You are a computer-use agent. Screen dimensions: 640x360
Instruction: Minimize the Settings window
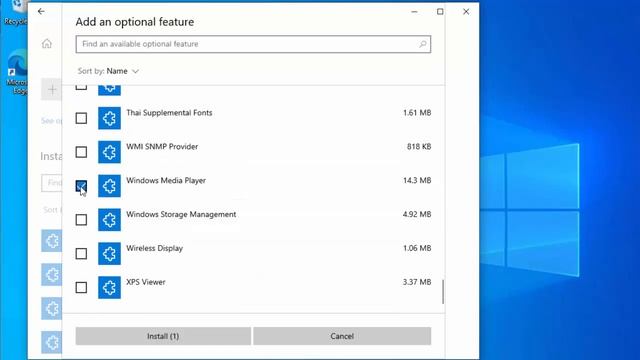click(414, 12)
